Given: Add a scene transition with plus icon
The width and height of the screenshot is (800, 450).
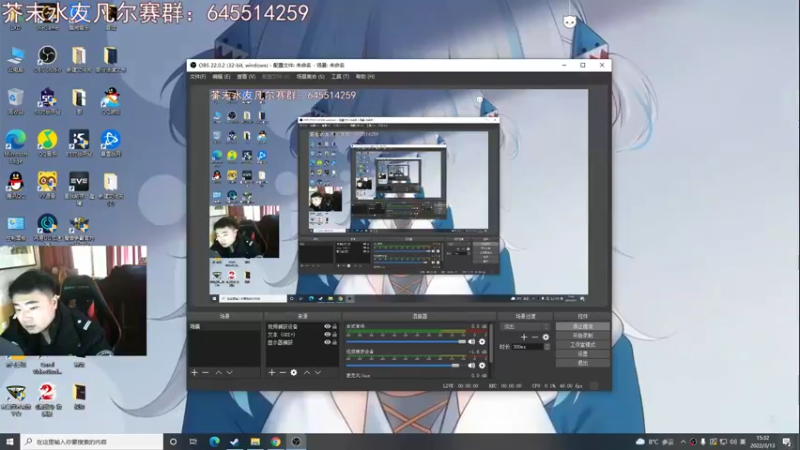Looking at the screenshot, I should click(x=523, y=337).
